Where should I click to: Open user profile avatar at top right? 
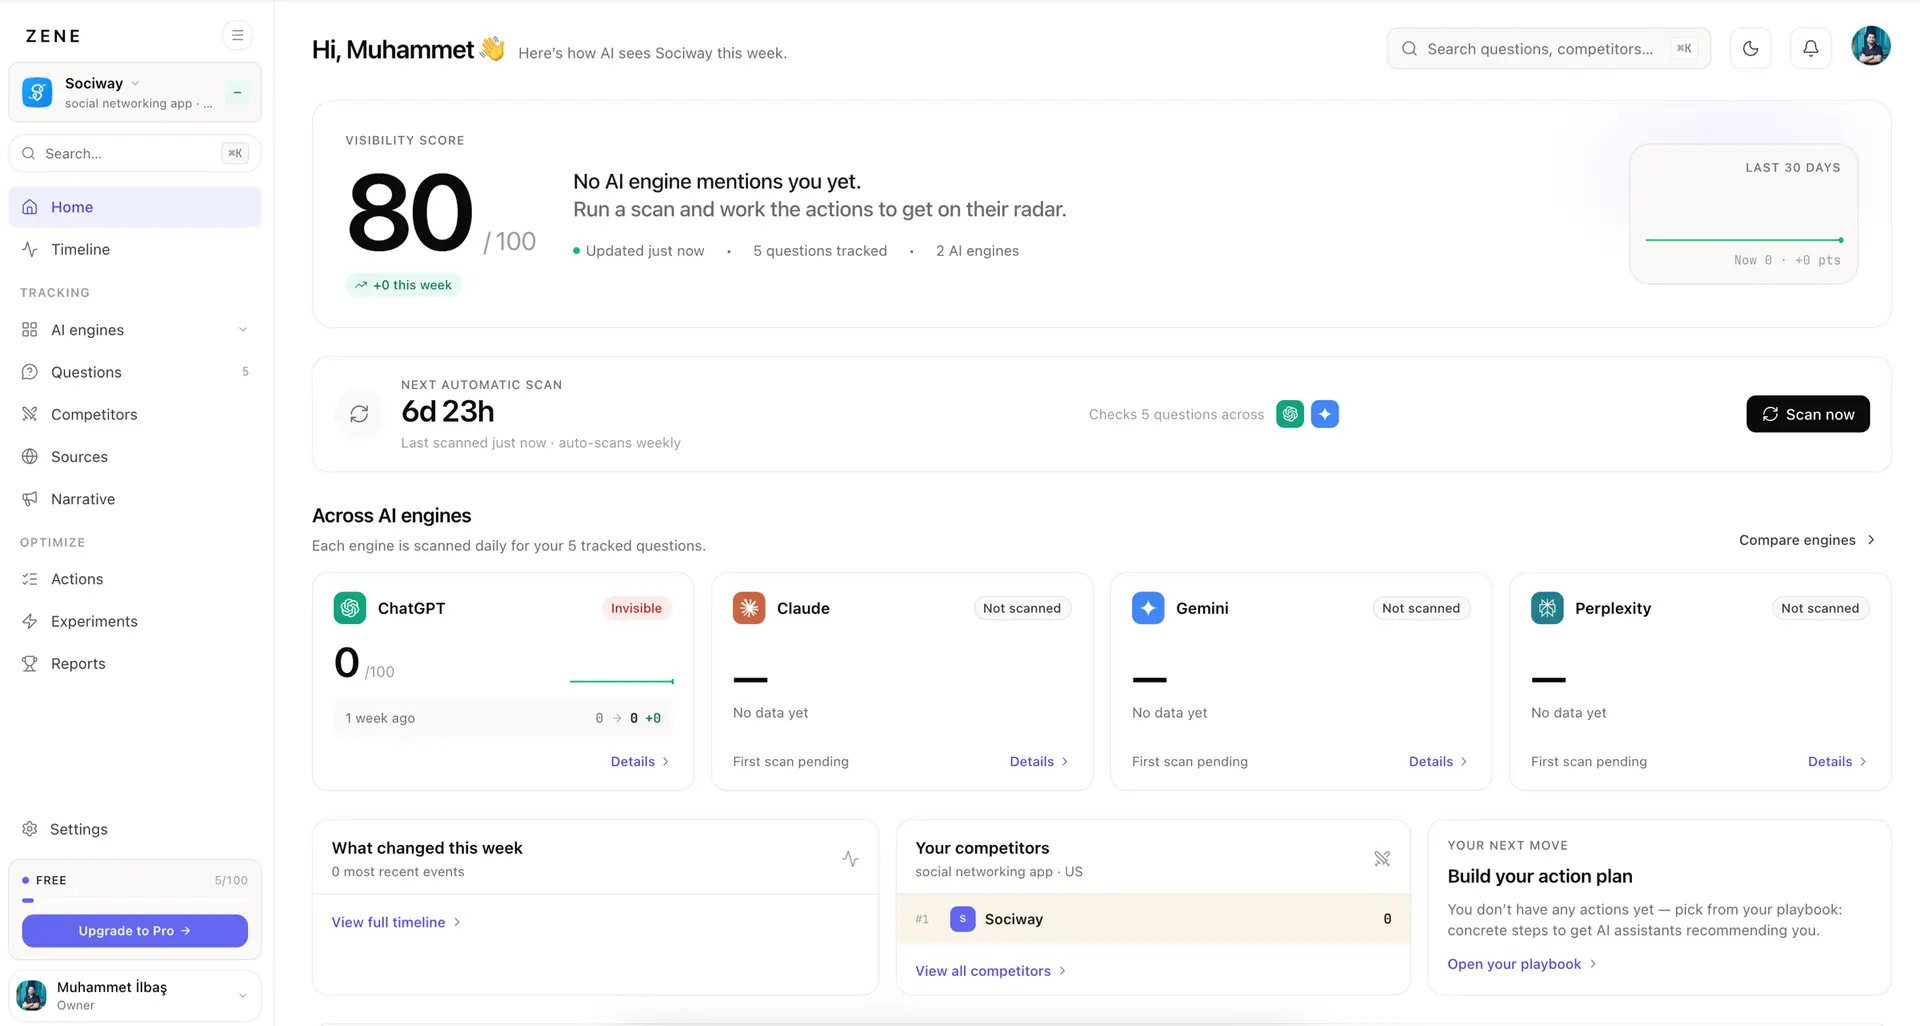[1870, 46]
